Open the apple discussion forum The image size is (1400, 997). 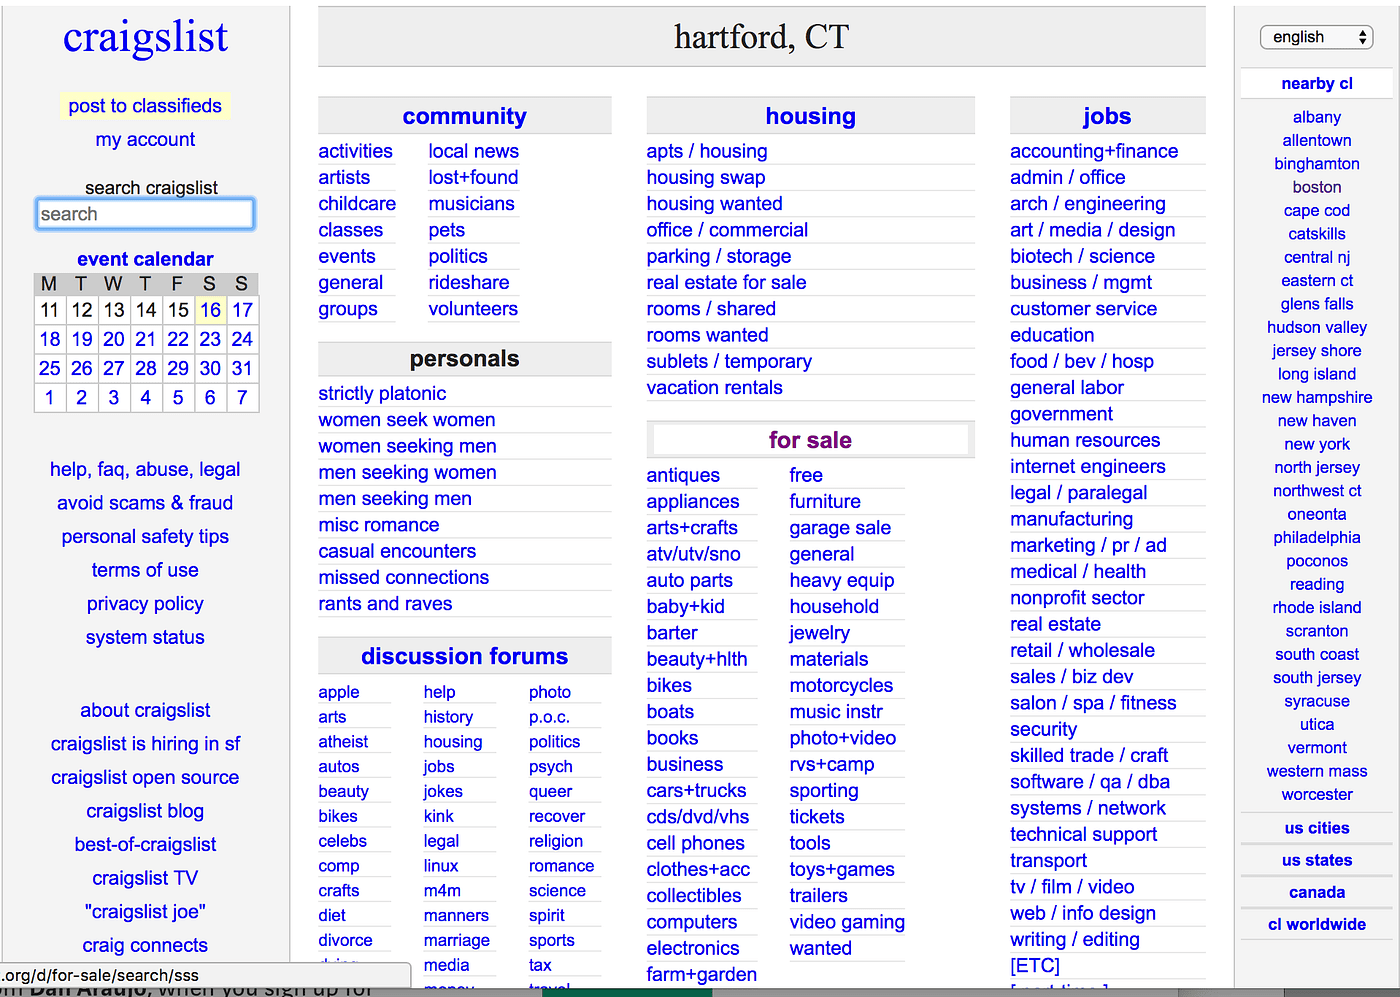point(339,692)
